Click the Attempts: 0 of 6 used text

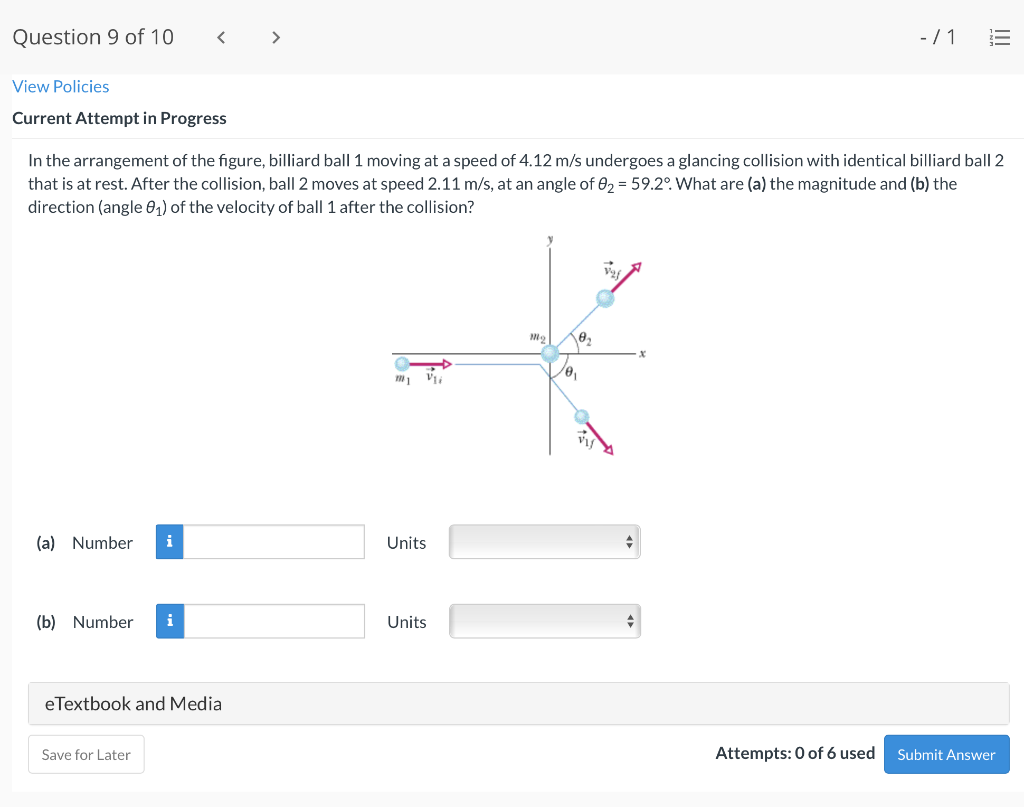(795, 753)
